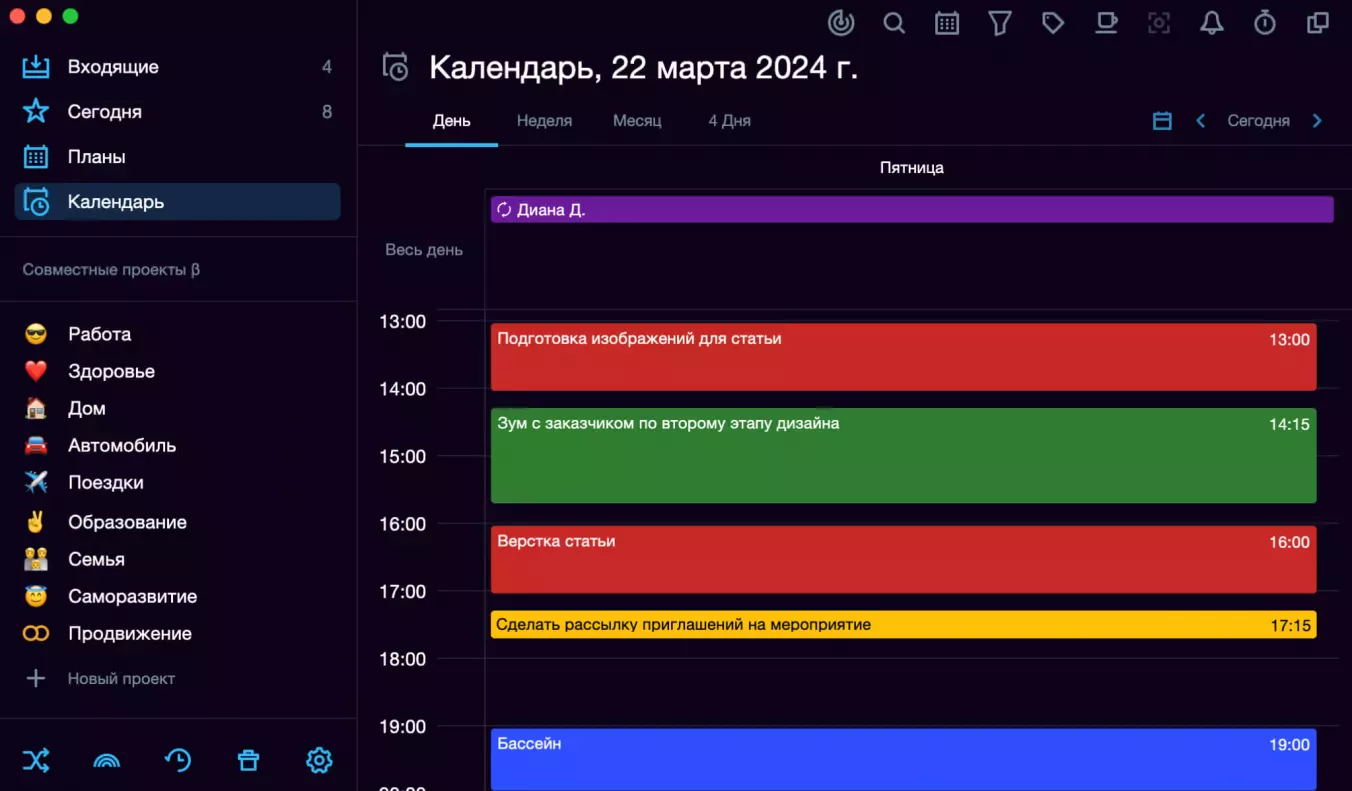The image size is (1352, 791).
Task: Open settings gear in bottom bar
Action: click(x=319, y=760)
